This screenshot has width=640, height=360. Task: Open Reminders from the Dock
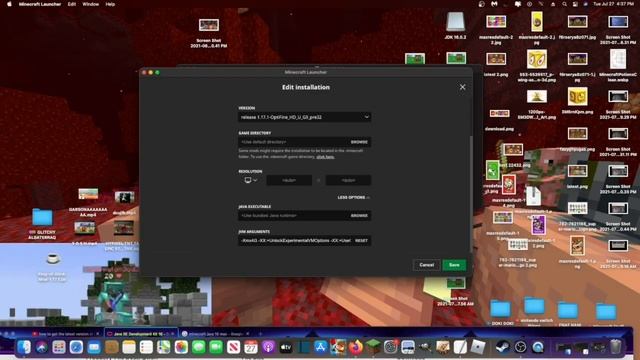point(146,347)
